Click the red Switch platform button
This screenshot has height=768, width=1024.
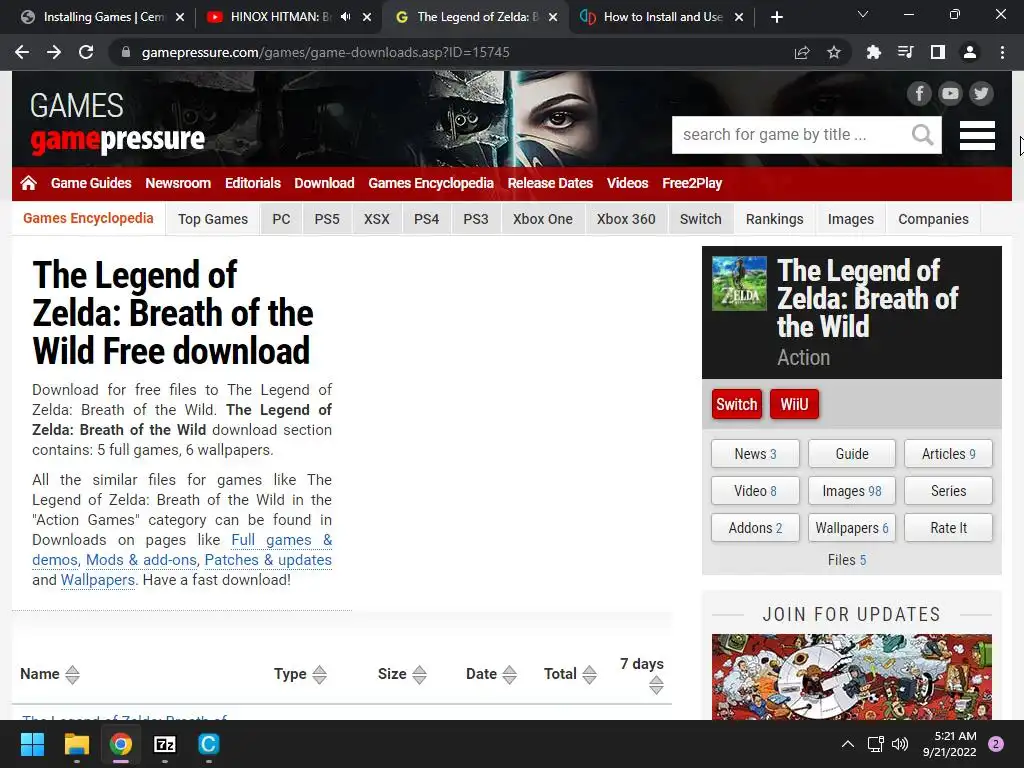tap(737, 404)
